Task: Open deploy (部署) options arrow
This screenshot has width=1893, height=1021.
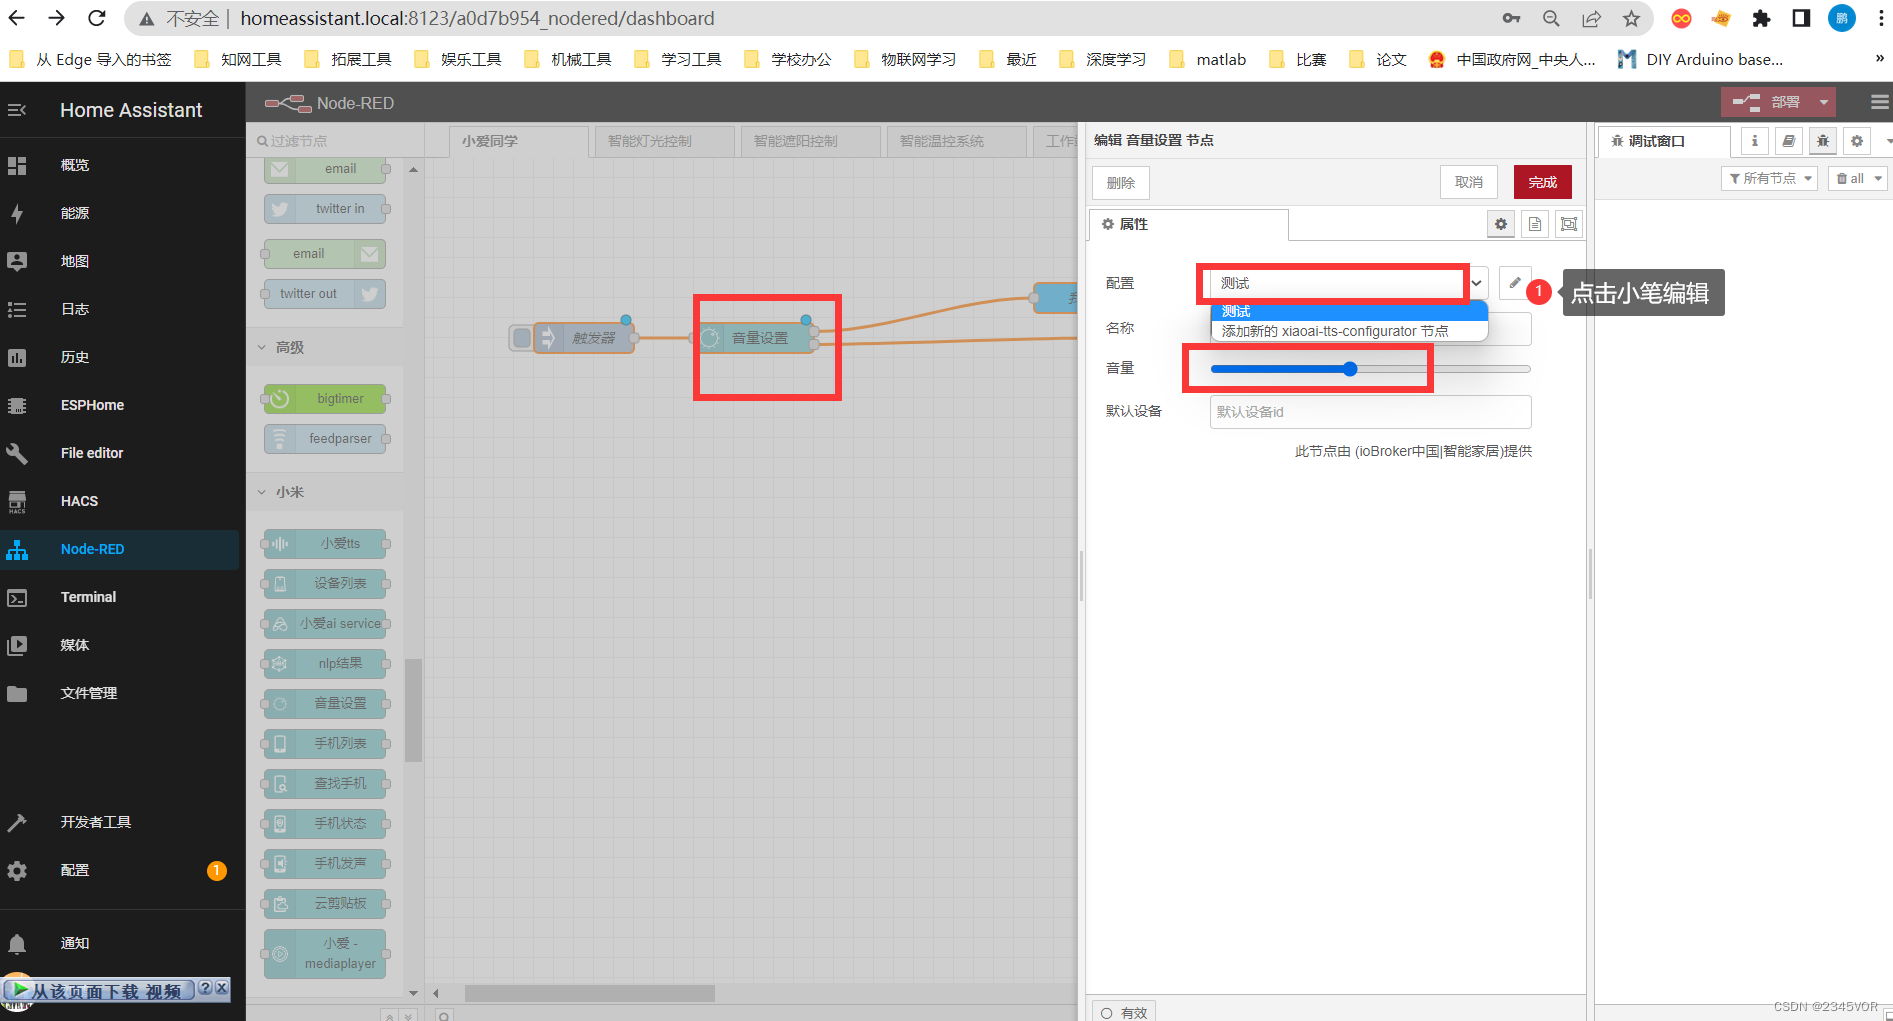Action: (1824, 102)
